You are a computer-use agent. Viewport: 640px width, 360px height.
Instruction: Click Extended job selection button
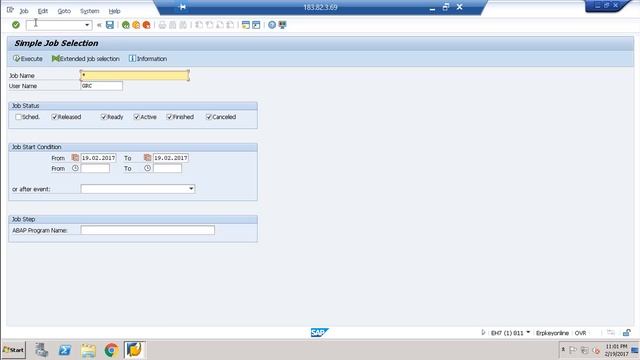(x=86, y=59)
